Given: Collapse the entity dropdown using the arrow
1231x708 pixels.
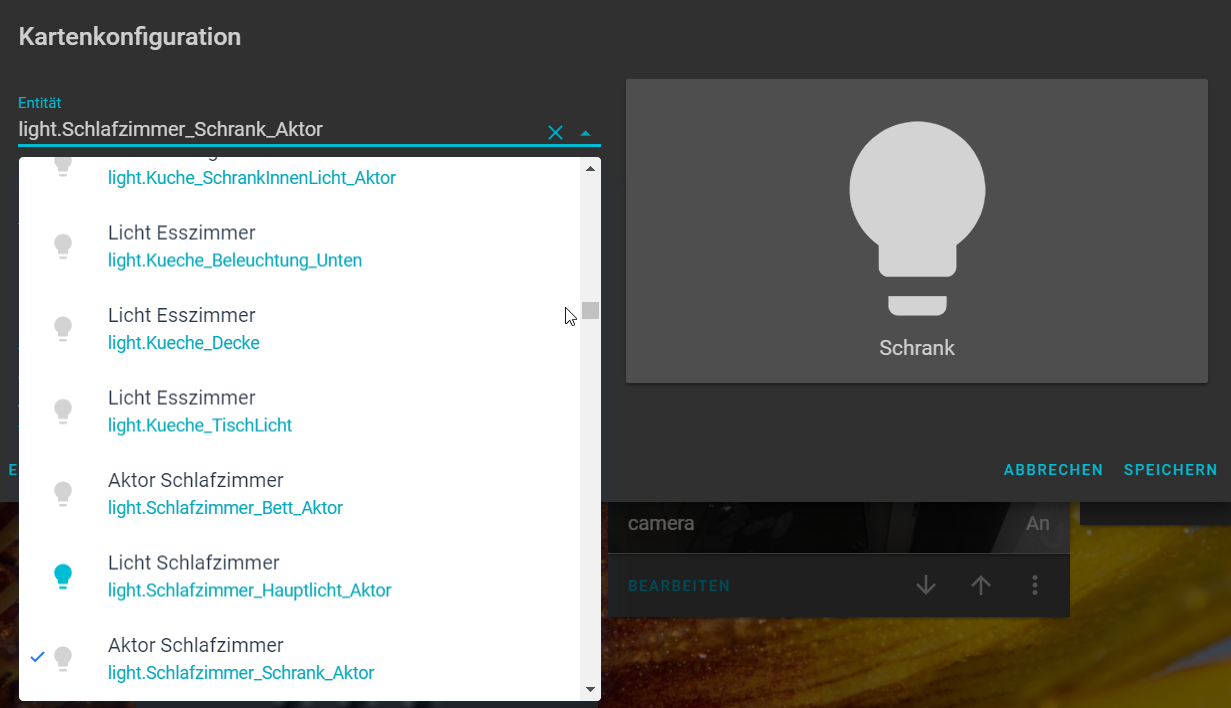Looking at the screenshot, I should tap(586, 132).
